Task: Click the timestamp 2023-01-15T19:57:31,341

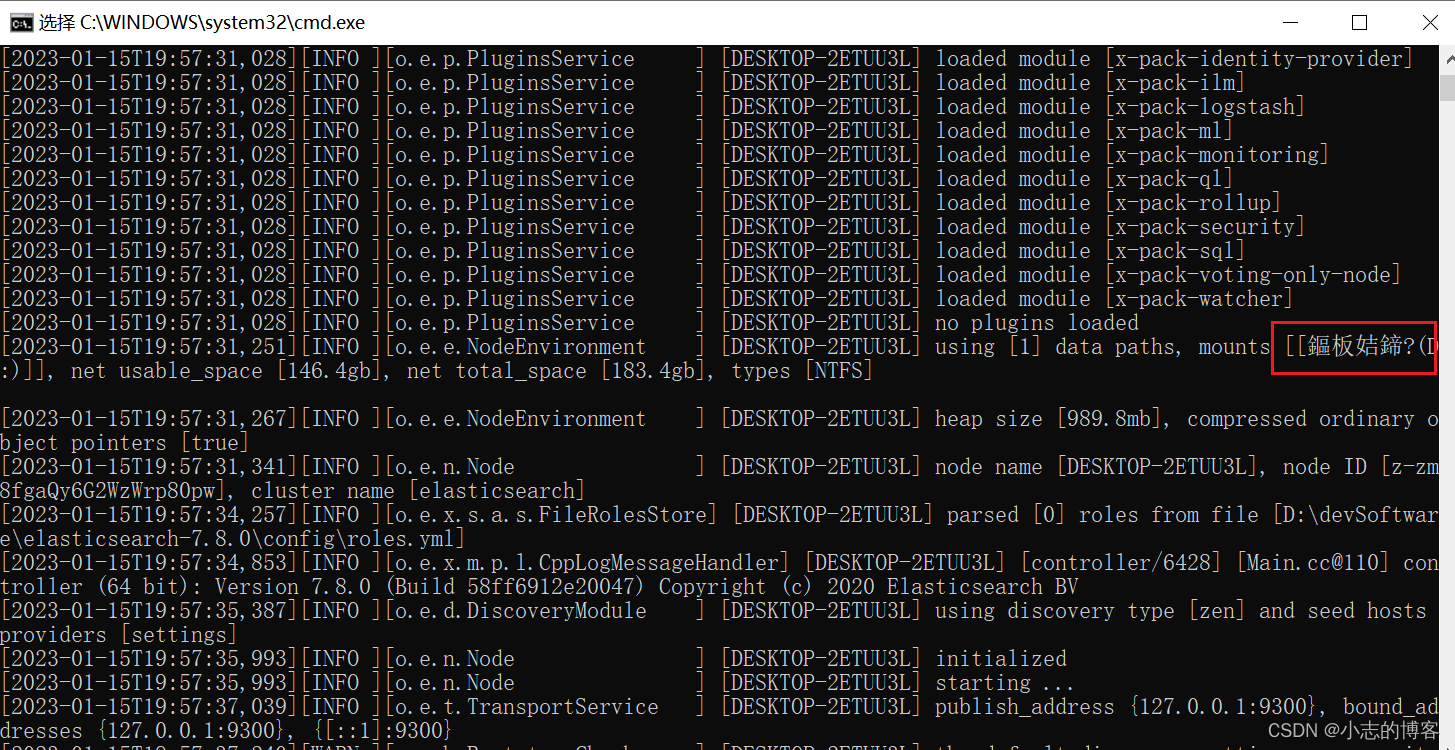Action: point(149,467)
